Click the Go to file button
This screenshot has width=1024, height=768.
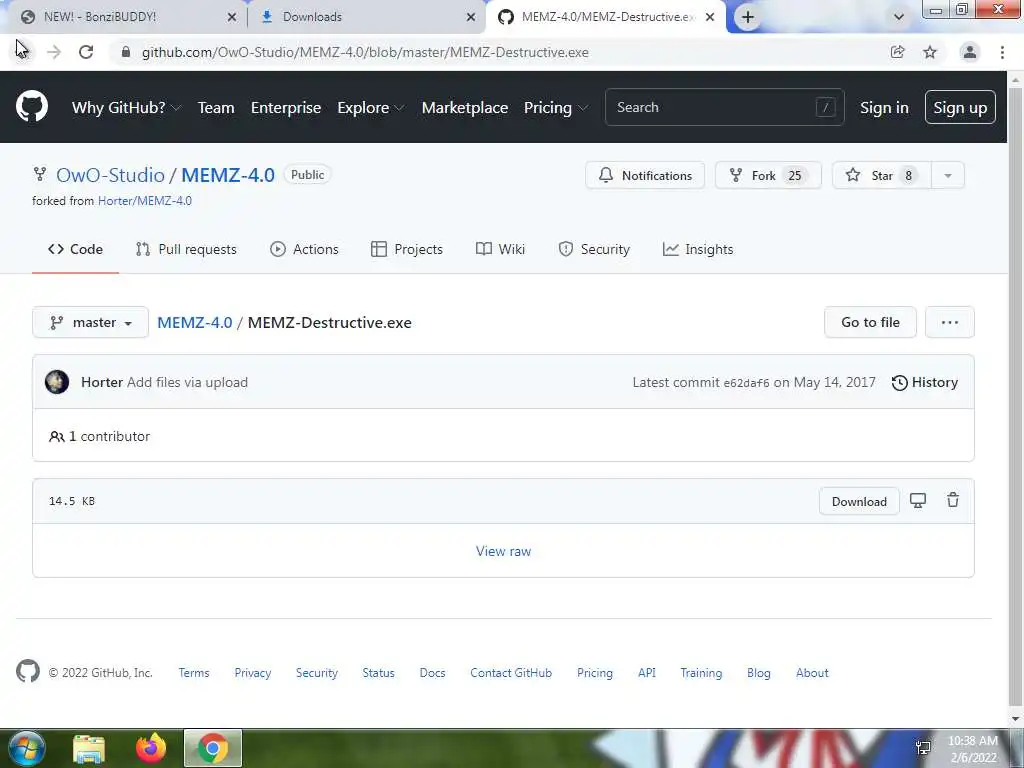click(x=871, y=322)
